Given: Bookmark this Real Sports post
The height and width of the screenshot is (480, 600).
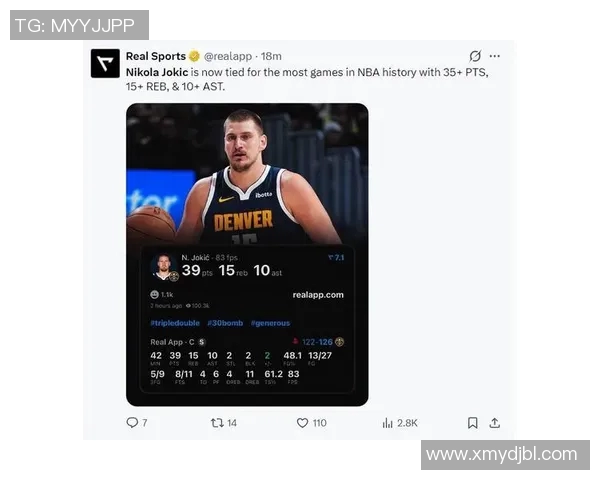Looking at the screenshot, I should (473, 423).
